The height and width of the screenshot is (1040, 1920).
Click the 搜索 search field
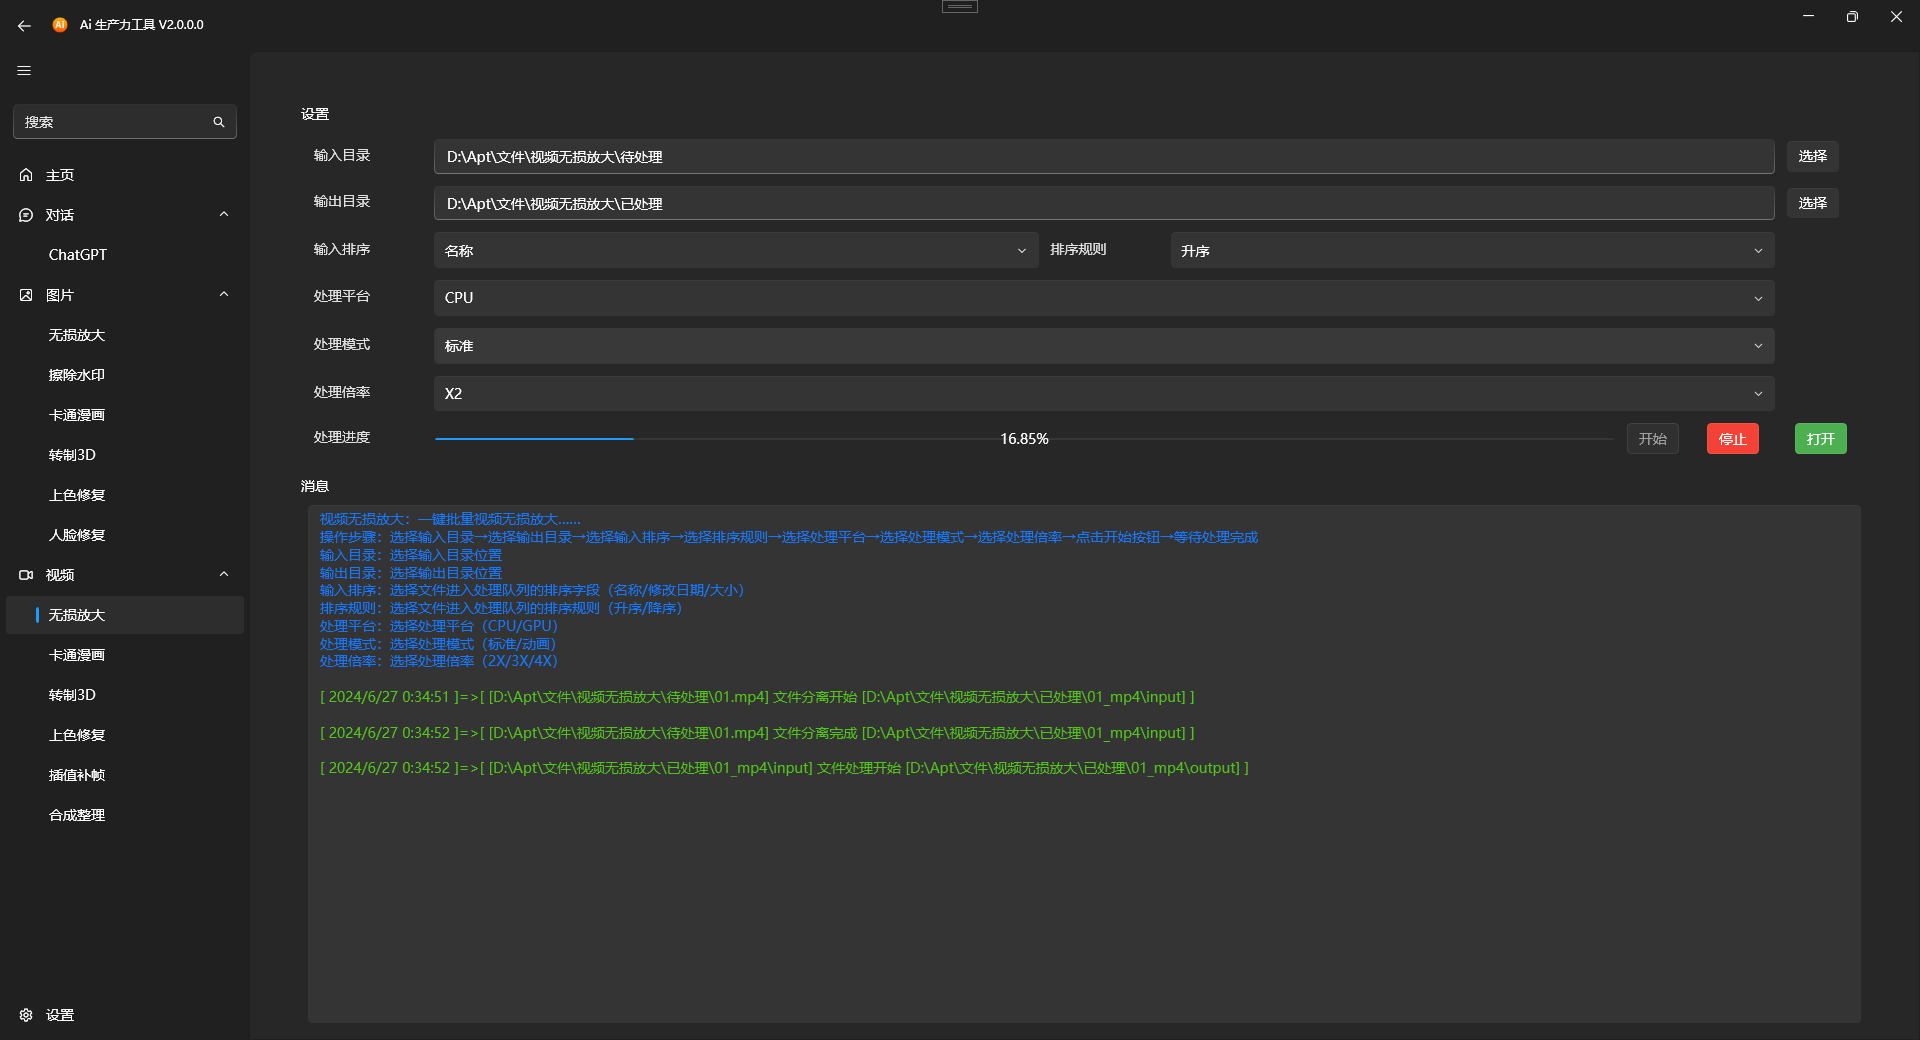pos(125,122)
